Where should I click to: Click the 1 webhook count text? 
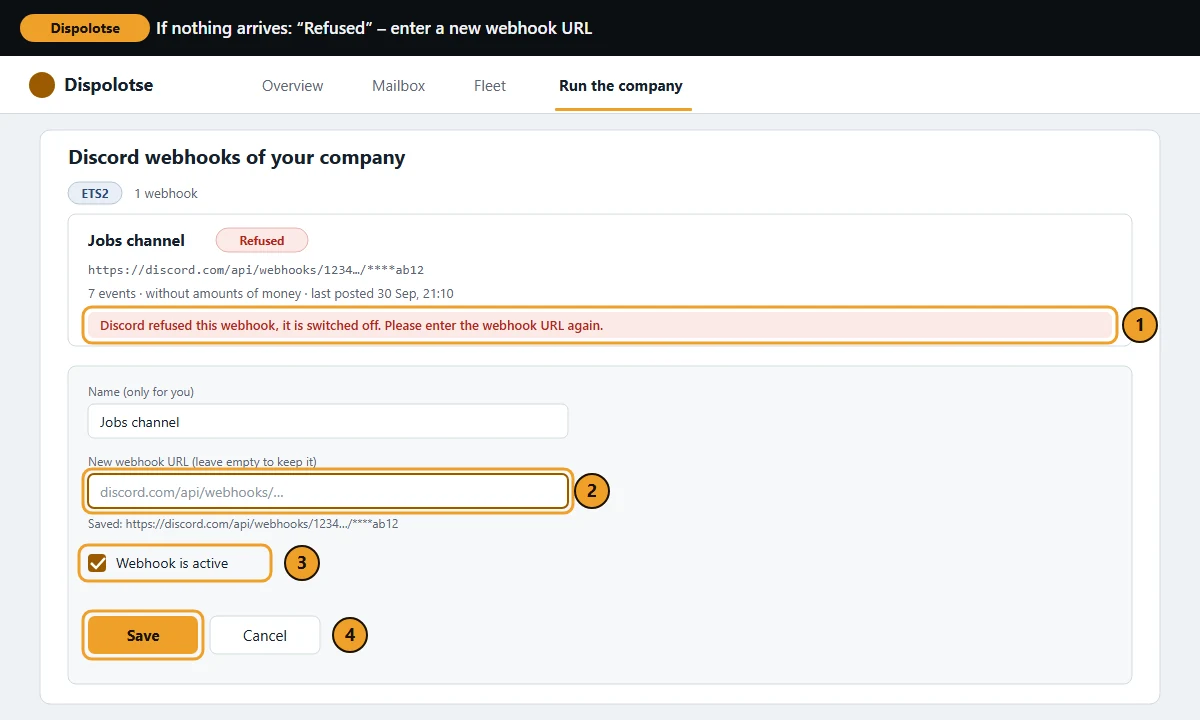point(166,193)
